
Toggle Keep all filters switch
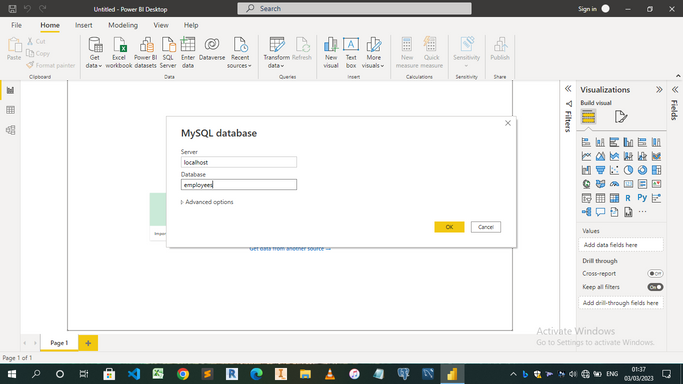coord(655,287)
